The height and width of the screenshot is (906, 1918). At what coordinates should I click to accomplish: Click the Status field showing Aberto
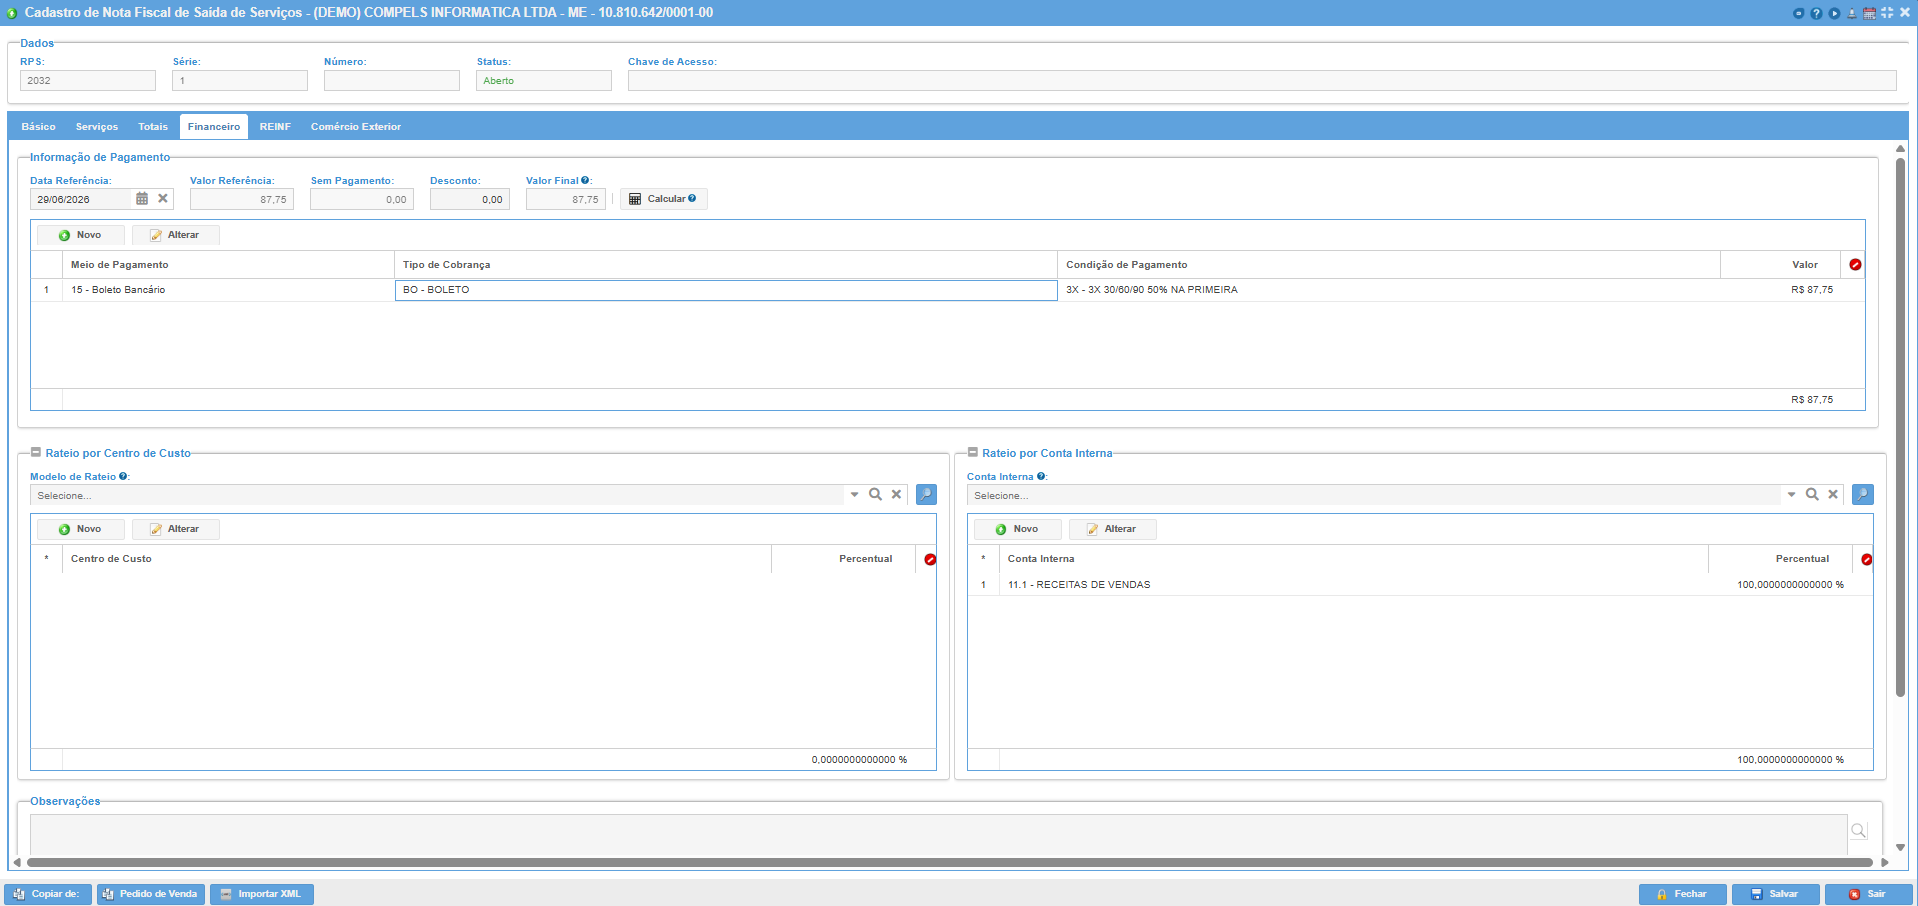click(x=544, y=81)
